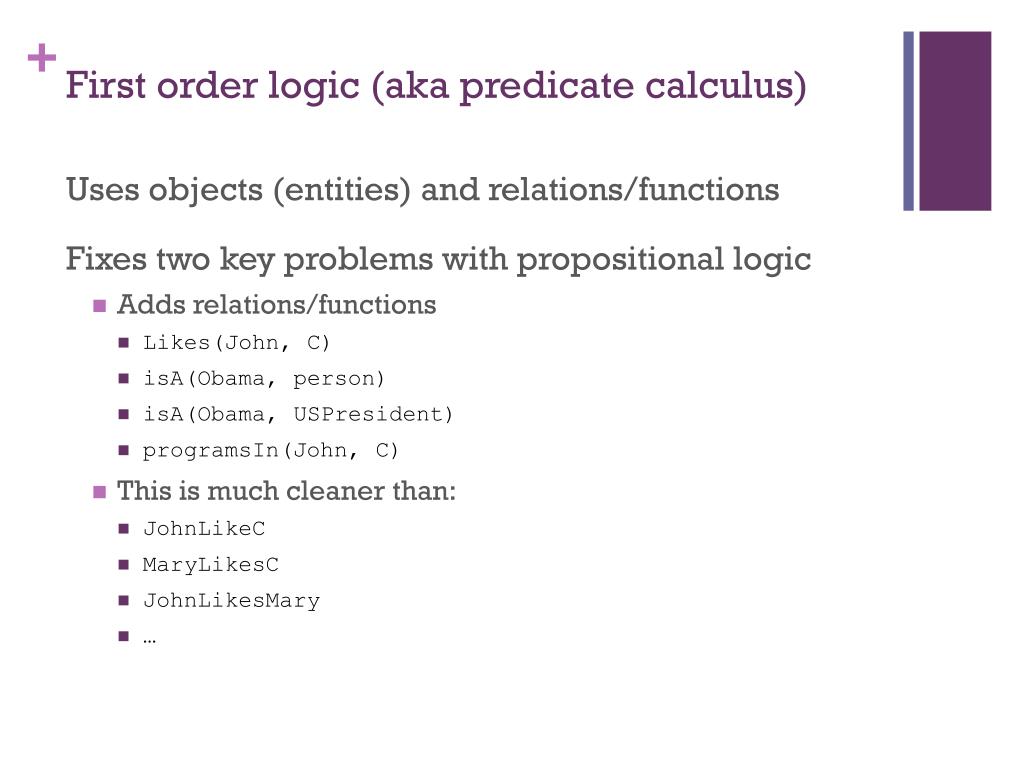
Task: Click bullet icon beside 'Adds relations/functions'
Action: pyautogui.click(x=99, y=306)
